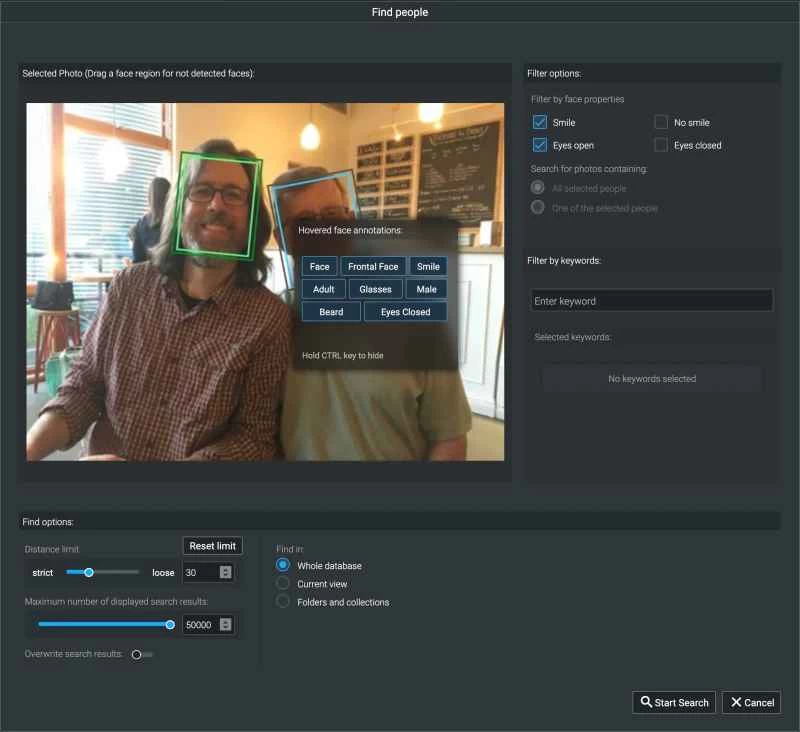This screenshot has width=800, height=732.
Task: Click the Beard annotation tag
Action: coord(331,312)
